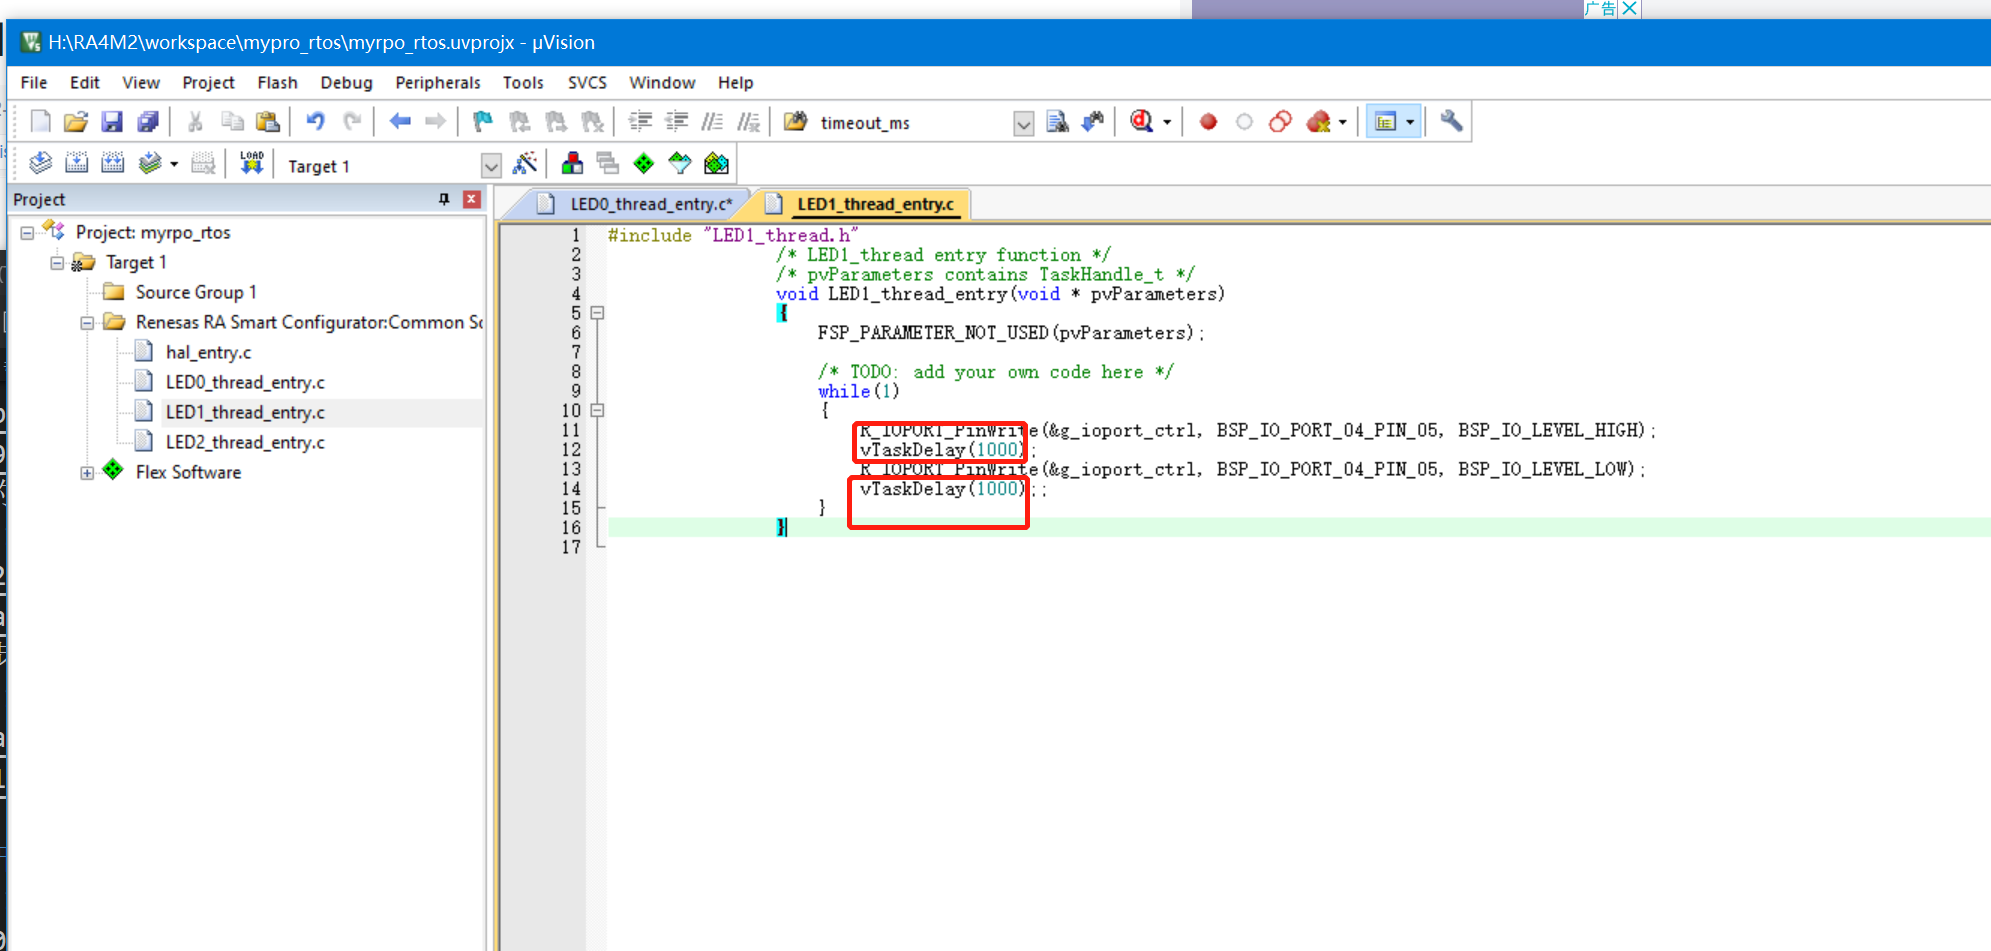The image size is (1991, 951).
Task: Open the window layout dropdown arrow
Action: coord(1410,122)
